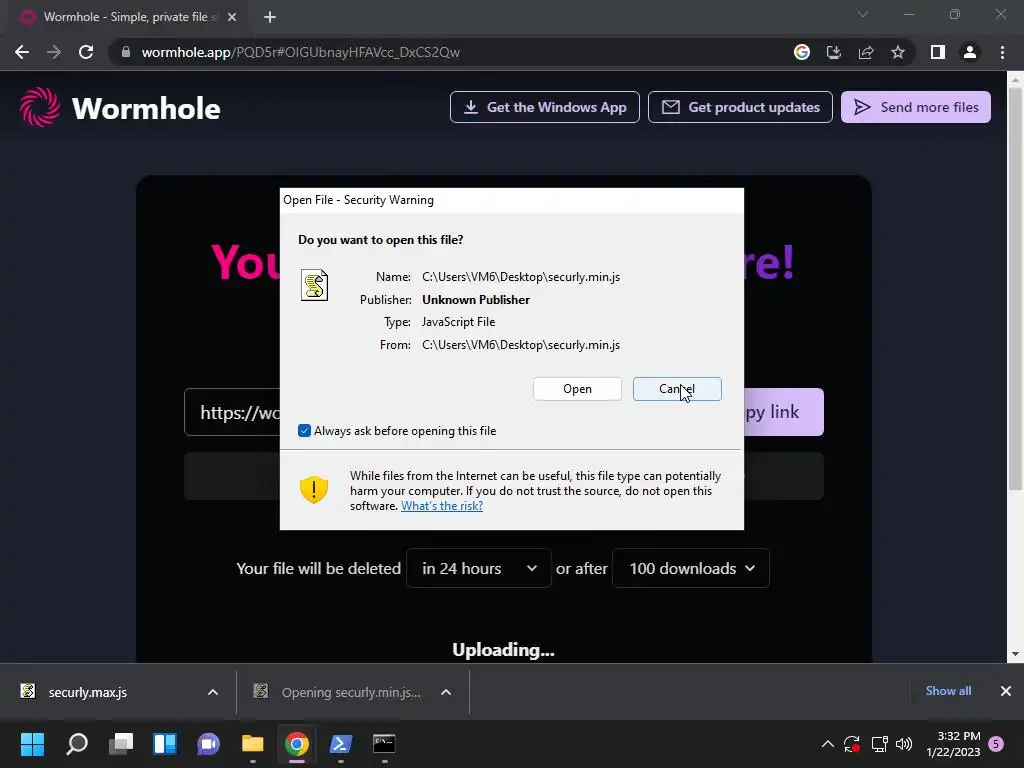Open File Explorer from the taskbar

coord(253,744)
